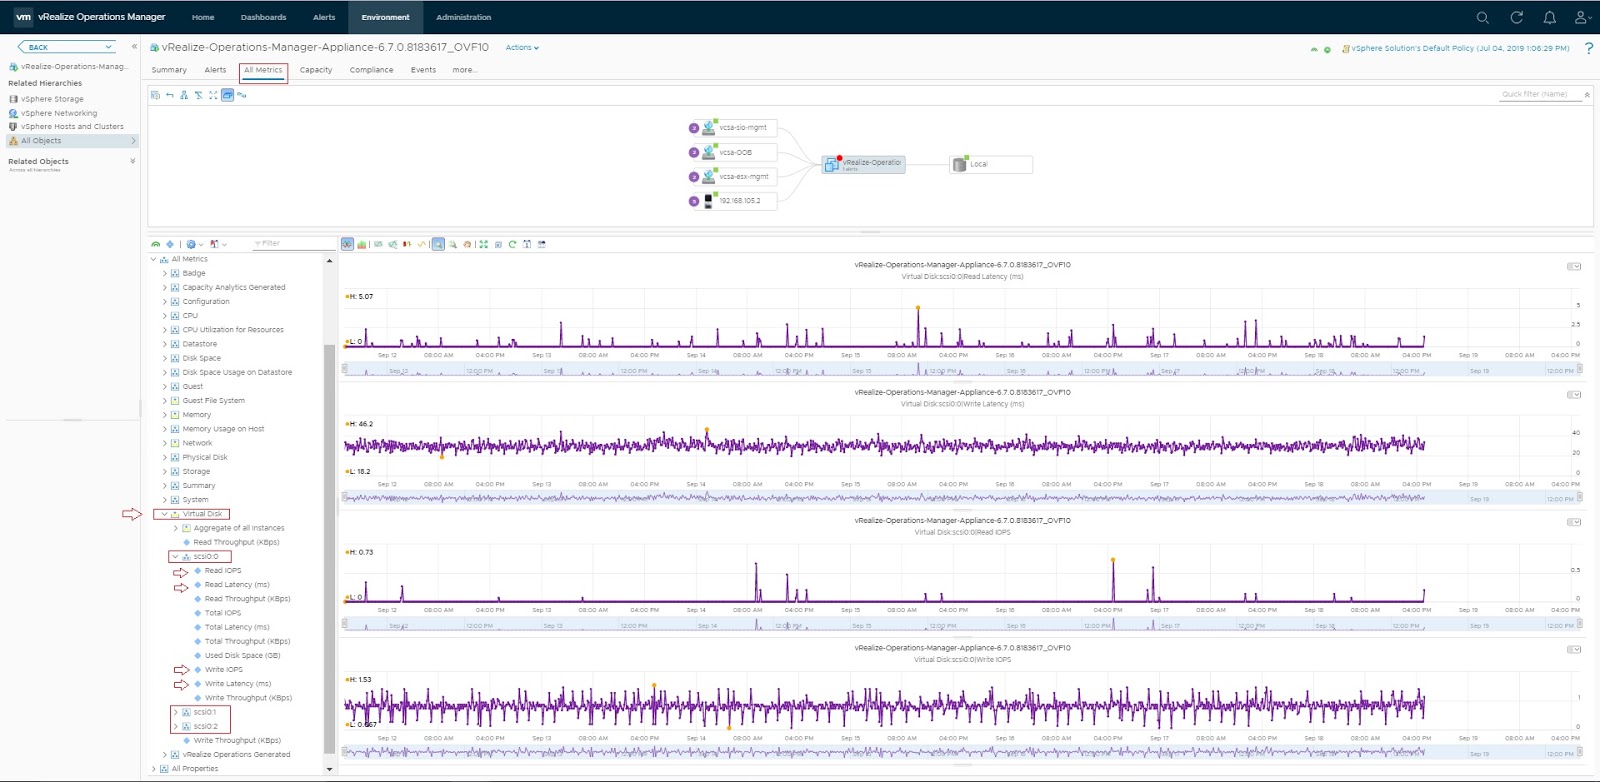
Task: Click first icon in relationship map toolbar
Action: point(155,95)
